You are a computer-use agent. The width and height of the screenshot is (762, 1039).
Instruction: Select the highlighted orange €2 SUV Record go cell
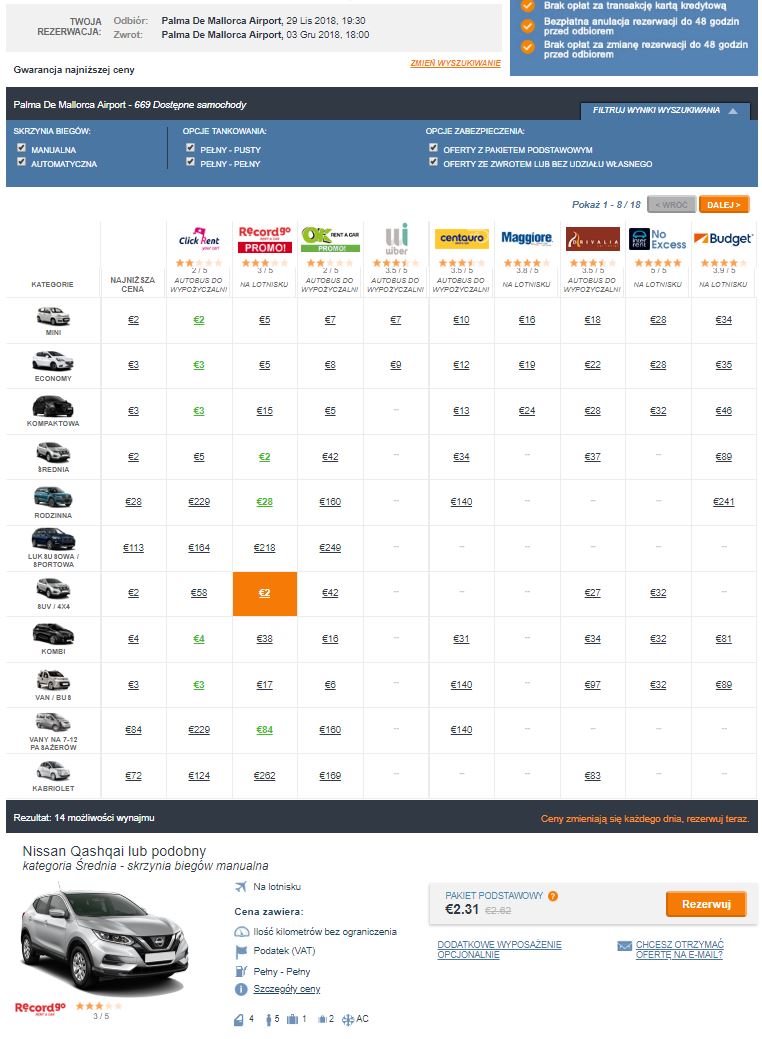point(264,594)
